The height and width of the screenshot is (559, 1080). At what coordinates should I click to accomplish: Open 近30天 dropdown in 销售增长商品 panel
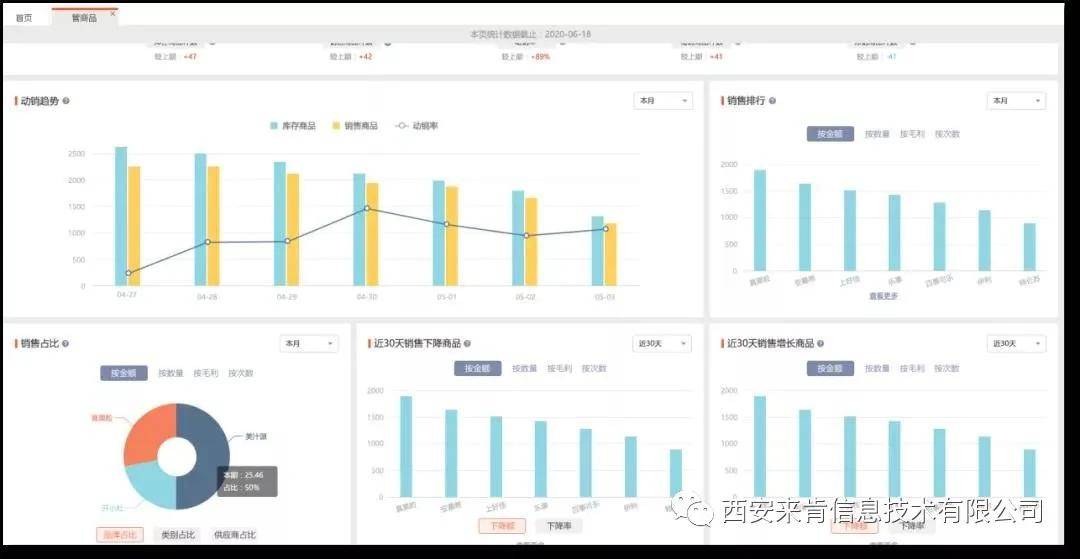[1016, 343]
